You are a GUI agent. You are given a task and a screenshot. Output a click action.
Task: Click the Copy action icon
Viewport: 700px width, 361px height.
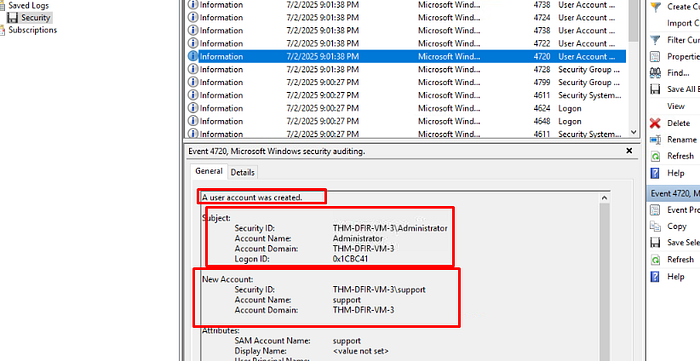pos(655,226)
